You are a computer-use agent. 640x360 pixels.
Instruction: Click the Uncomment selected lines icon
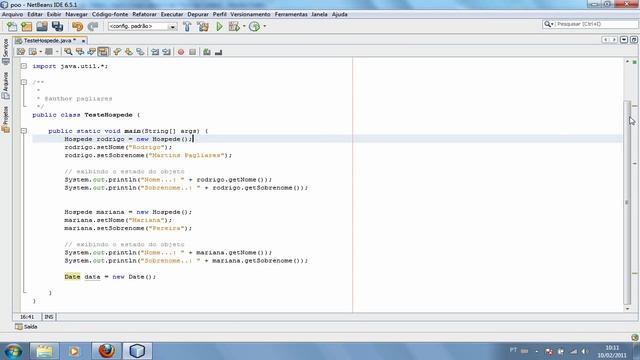(218, 52)
